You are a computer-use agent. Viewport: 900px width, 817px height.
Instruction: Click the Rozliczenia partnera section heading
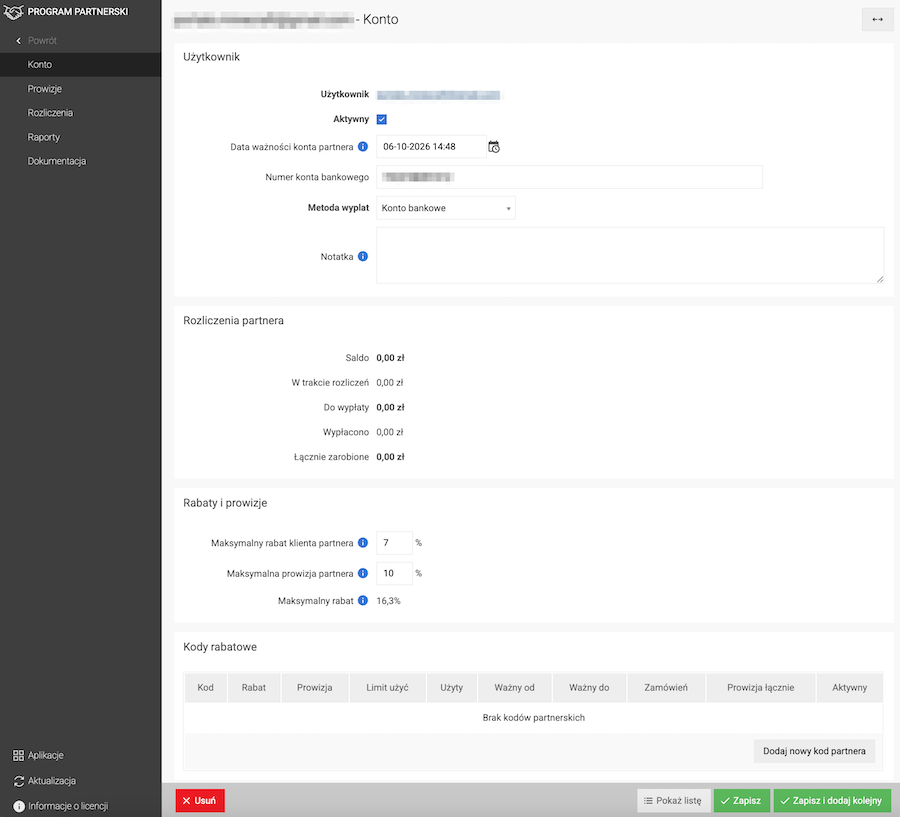[x=233, y=320]
